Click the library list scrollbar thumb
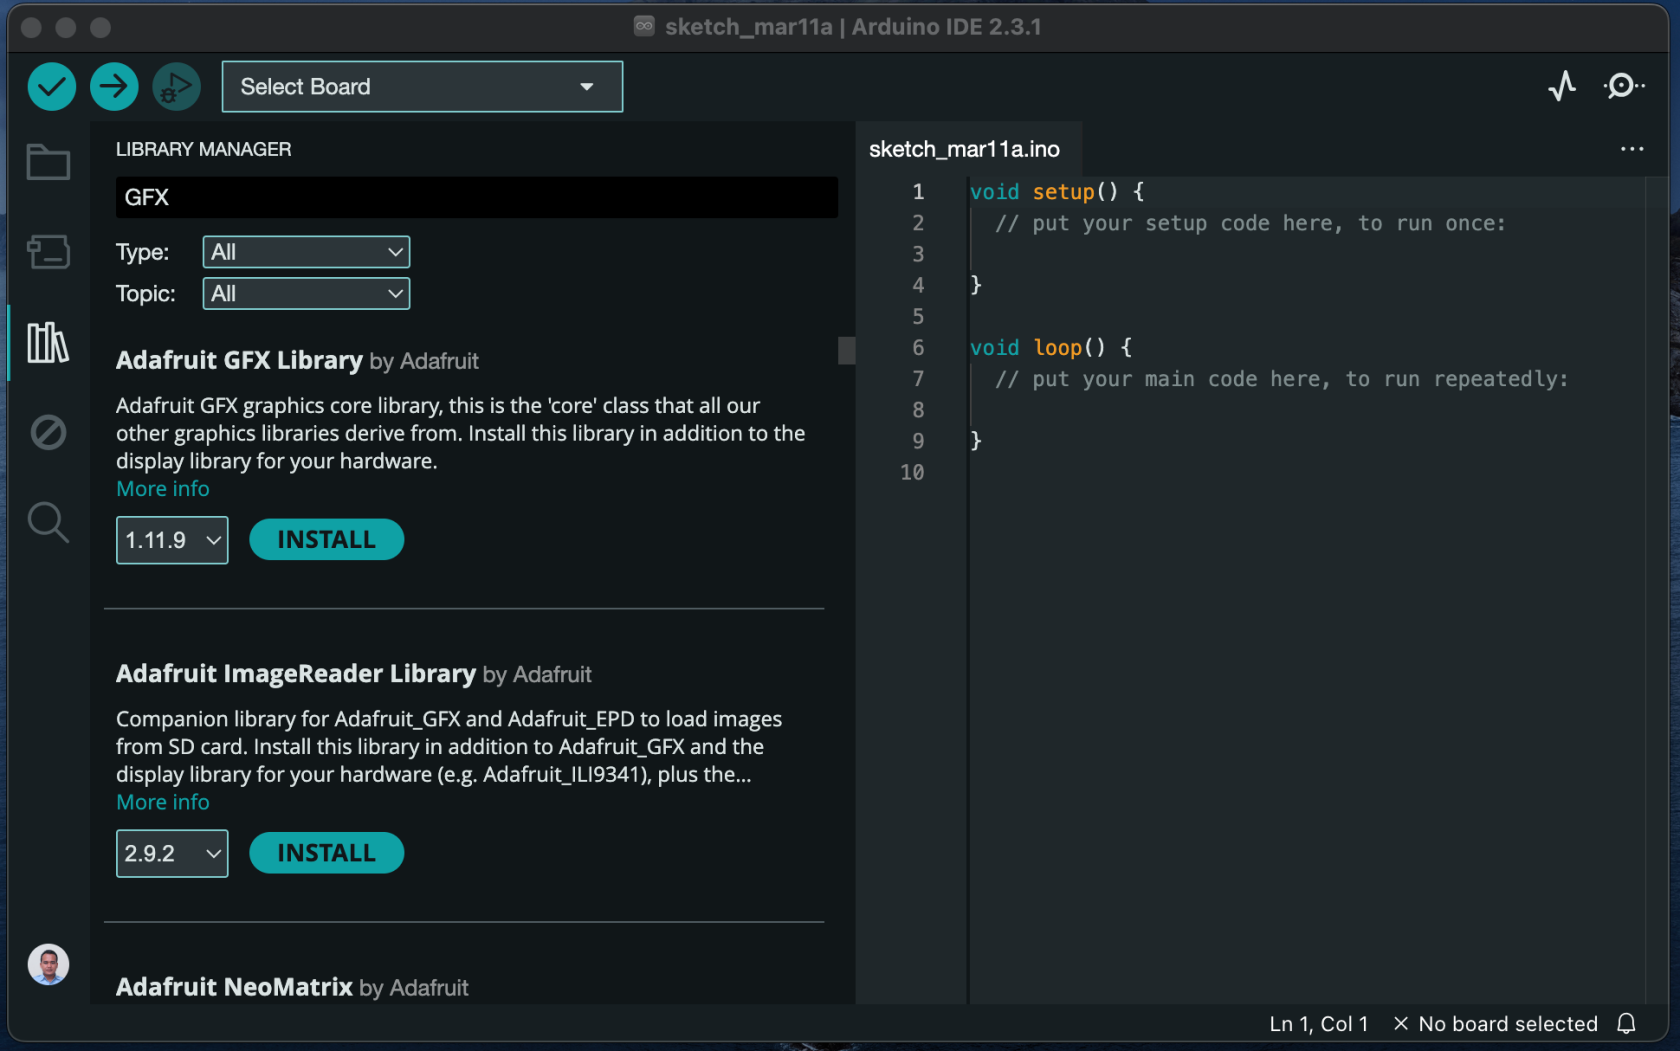Viewport: 1680px width, 1051px height. (x=846, y=350)
